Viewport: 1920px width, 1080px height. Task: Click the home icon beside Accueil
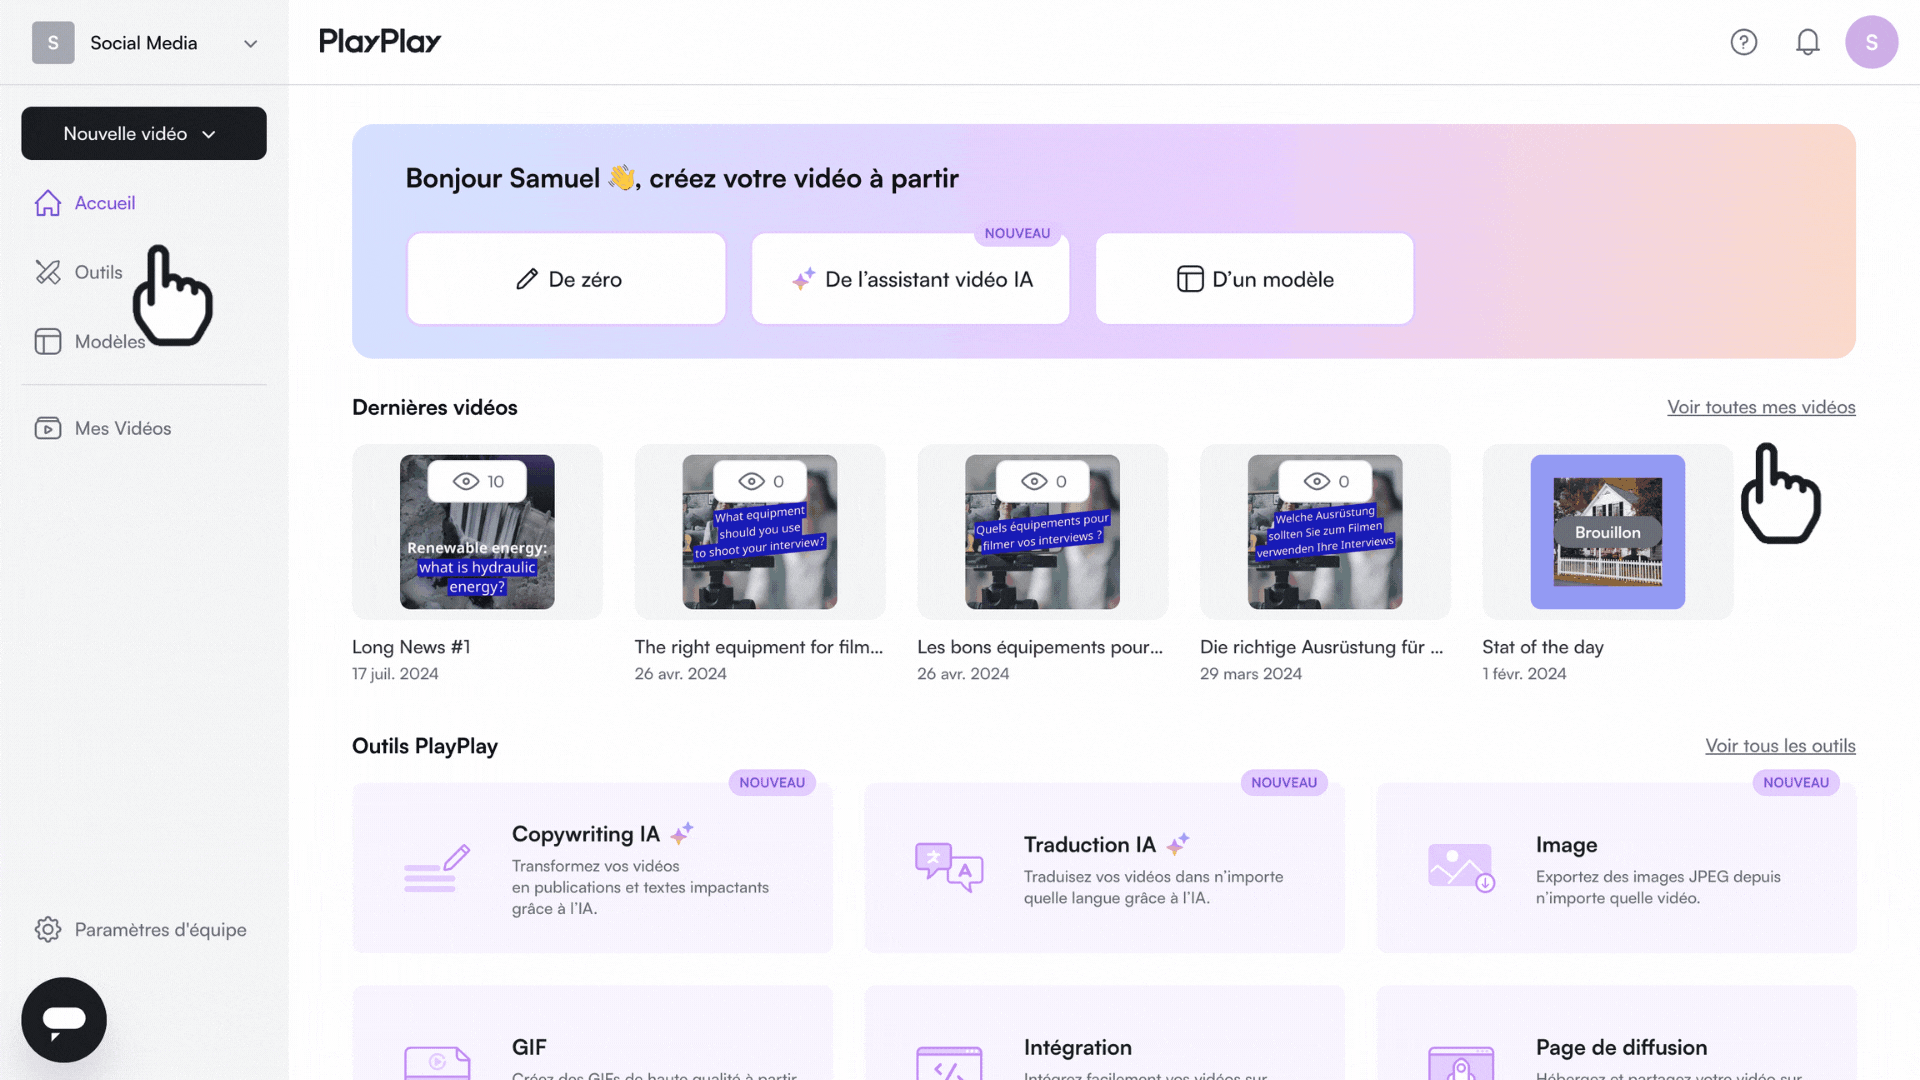click(x=48, y=203)
